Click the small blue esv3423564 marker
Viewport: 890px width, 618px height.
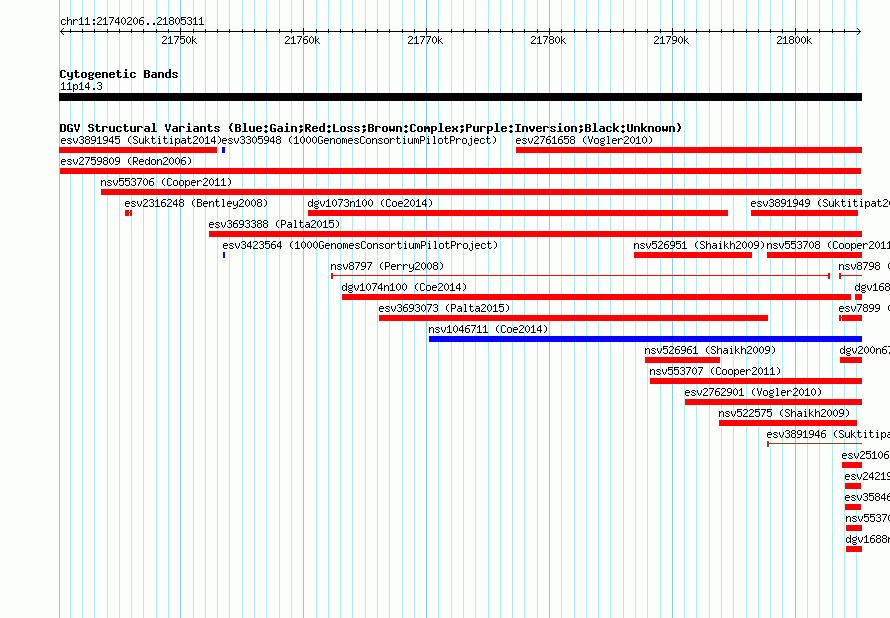(224, 255)
